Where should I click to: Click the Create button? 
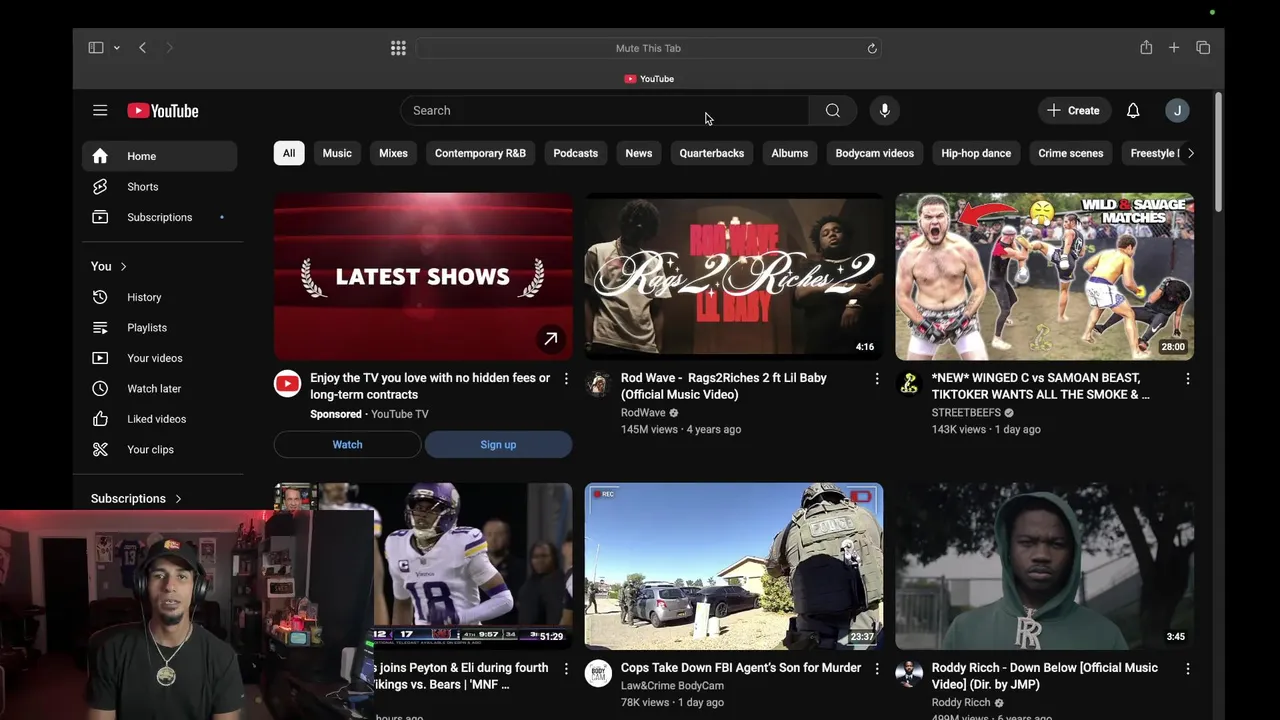1074,110
